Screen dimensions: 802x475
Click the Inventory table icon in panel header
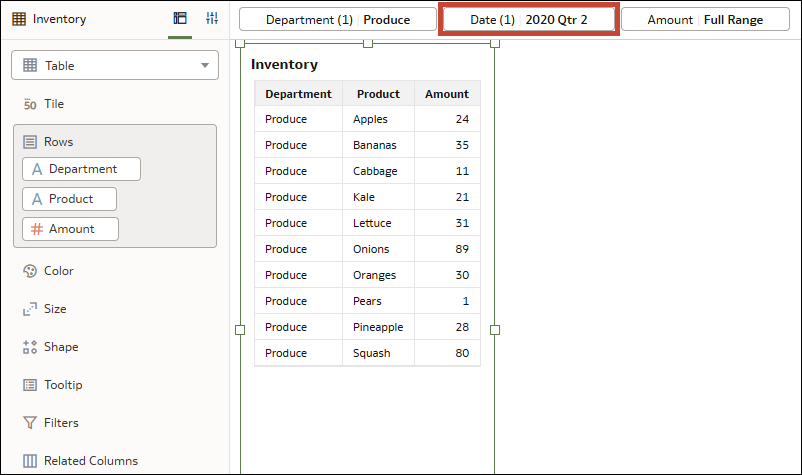(19, 19)
